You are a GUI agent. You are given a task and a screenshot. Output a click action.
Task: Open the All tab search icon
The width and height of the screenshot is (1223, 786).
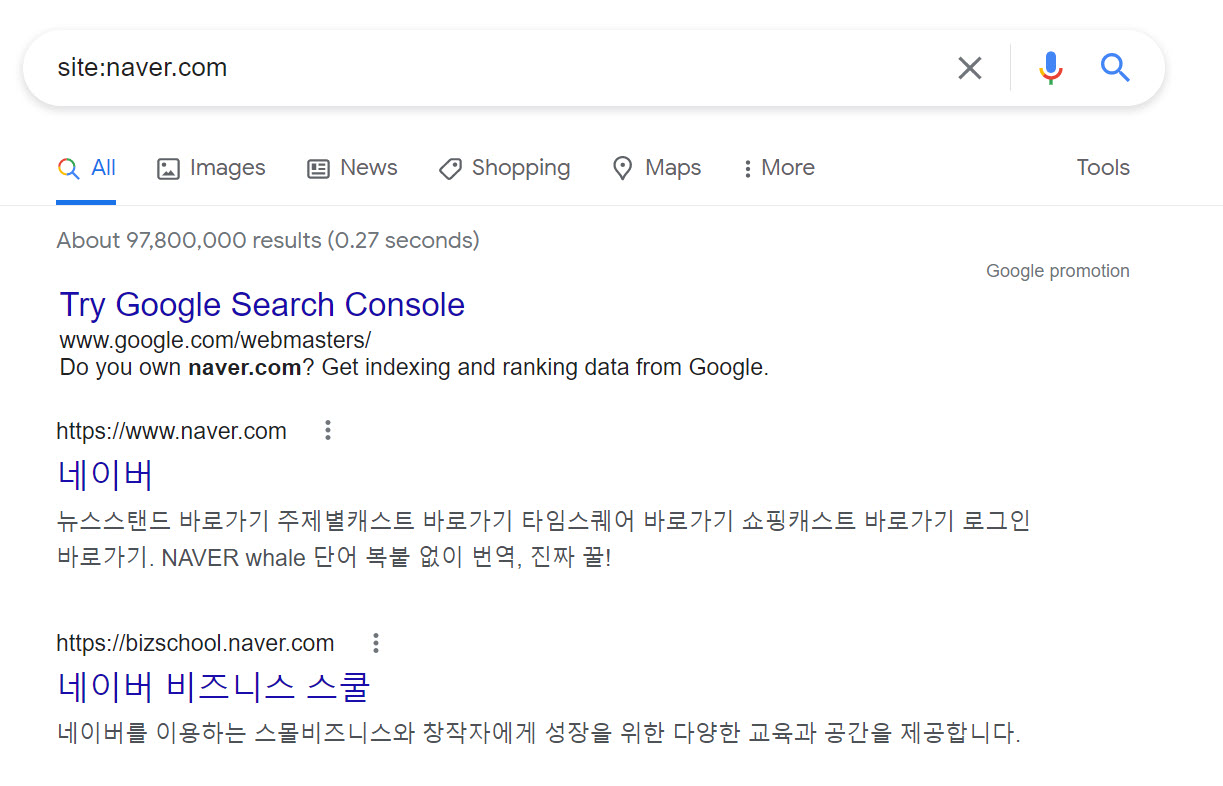pos(68,167)
